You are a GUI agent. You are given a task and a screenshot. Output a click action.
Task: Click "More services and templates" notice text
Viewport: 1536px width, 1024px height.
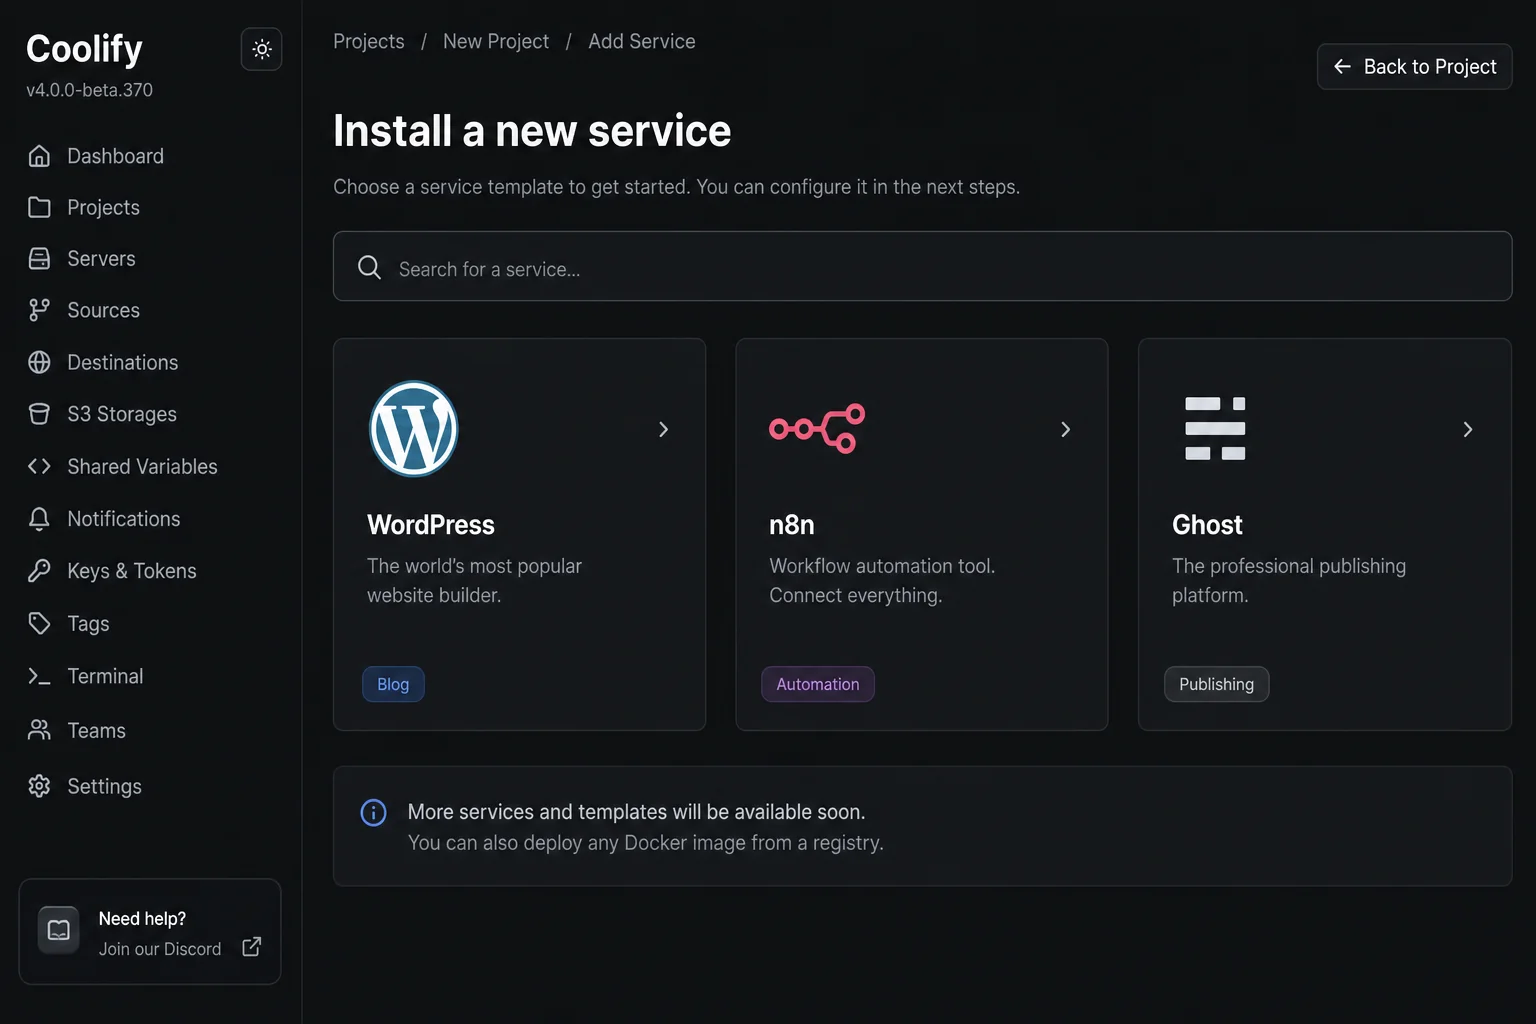click(x=637, y=812)
